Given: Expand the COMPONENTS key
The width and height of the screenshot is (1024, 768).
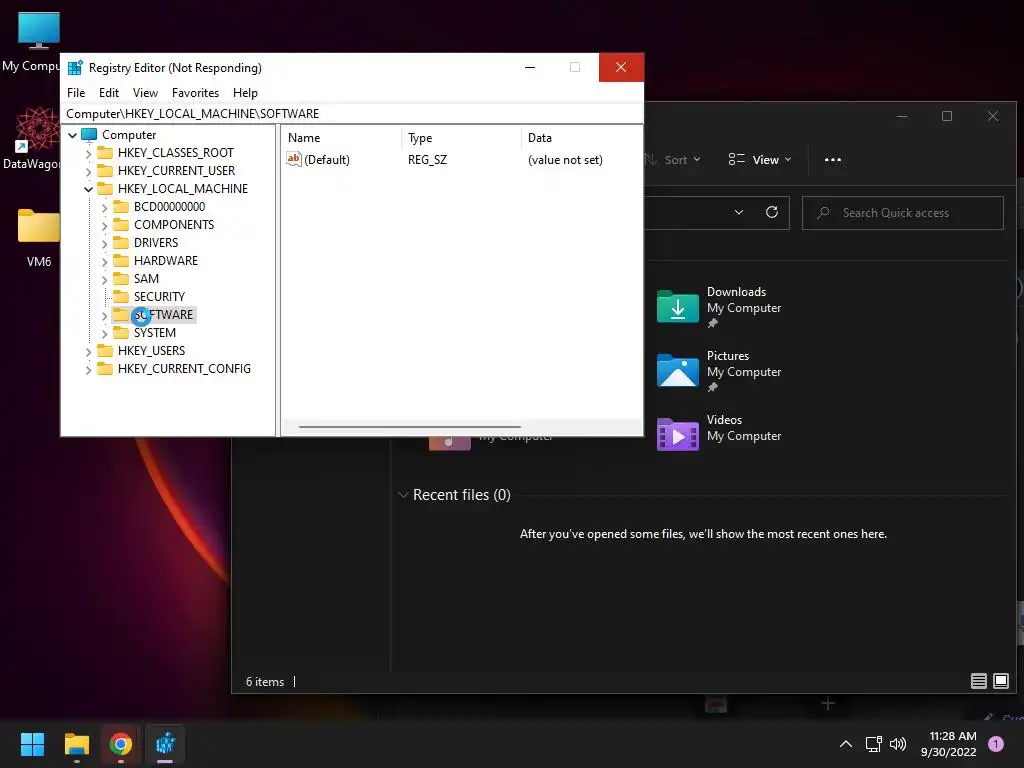Looking at the screenshot, I should 104,225.
